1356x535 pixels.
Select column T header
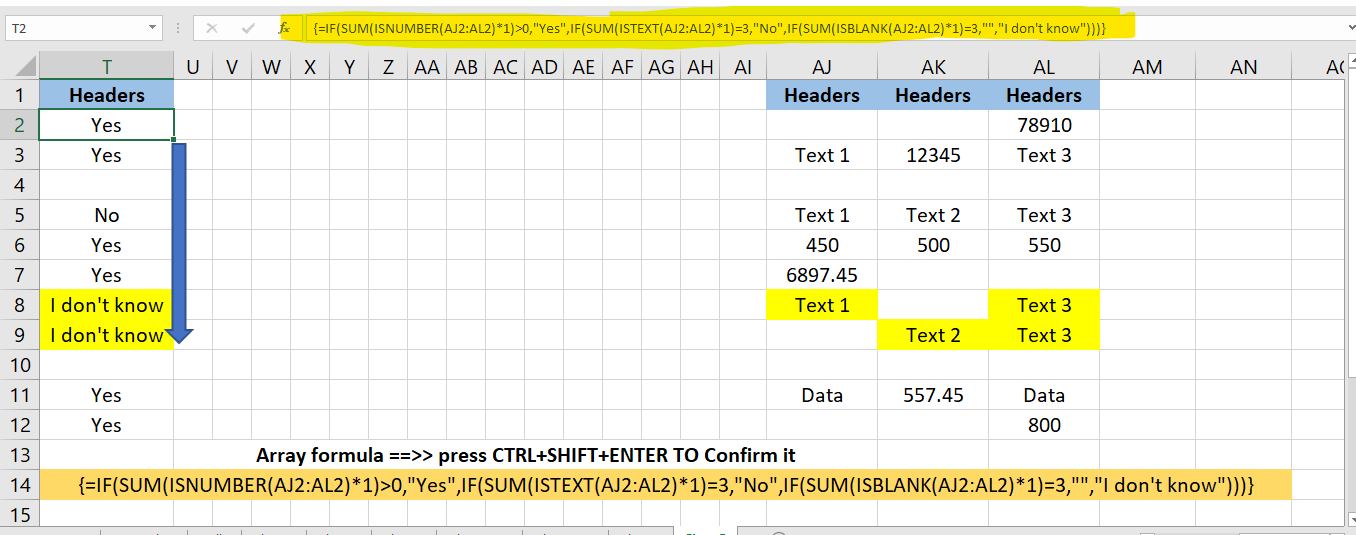point(106,67)
